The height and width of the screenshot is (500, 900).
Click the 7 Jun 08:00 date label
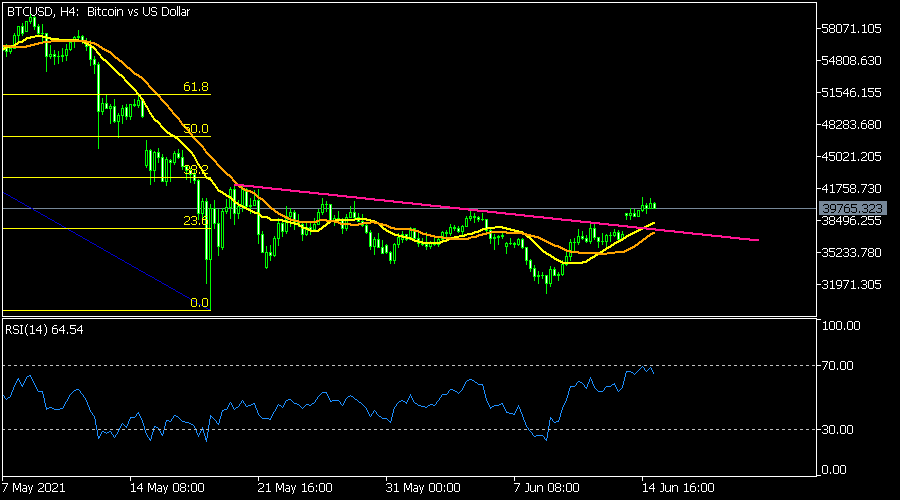pos(546,488)
